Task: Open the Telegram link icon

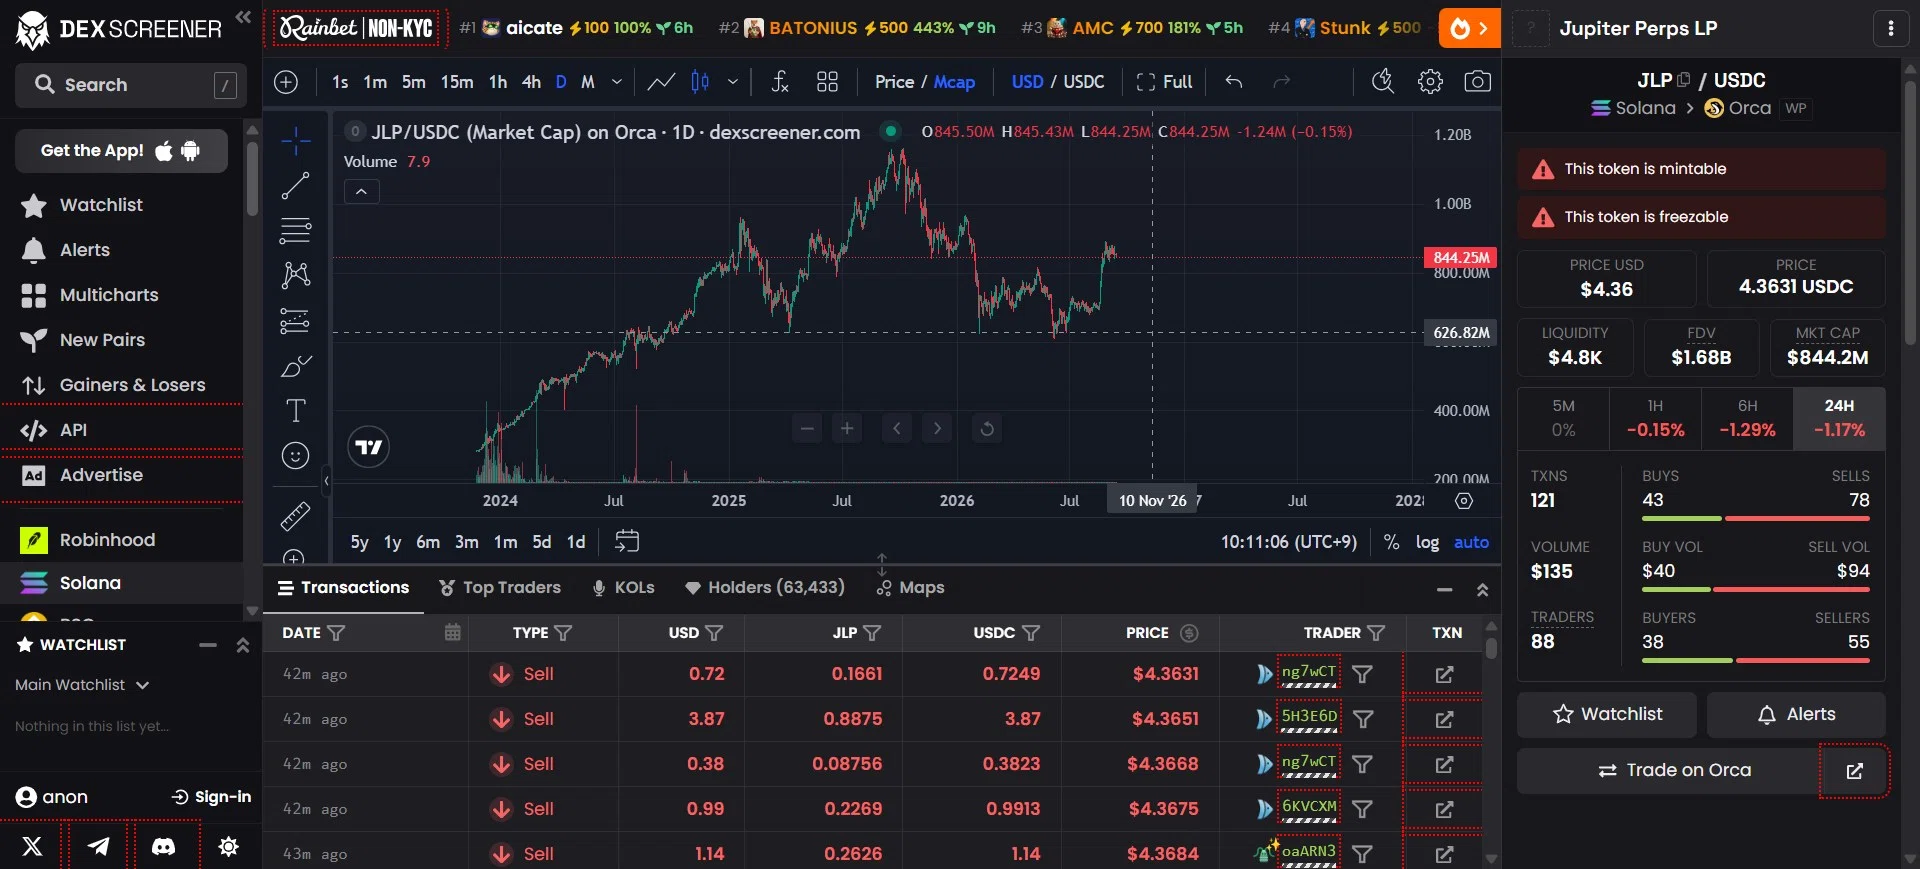Action: 98,846
